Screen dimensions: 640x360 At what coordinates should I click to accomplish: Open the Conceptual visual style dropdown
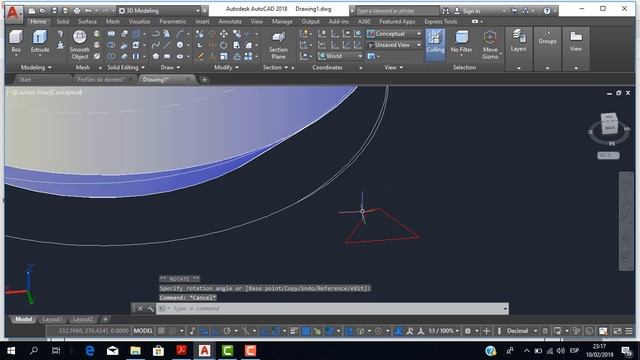click(x=394, y=34)
